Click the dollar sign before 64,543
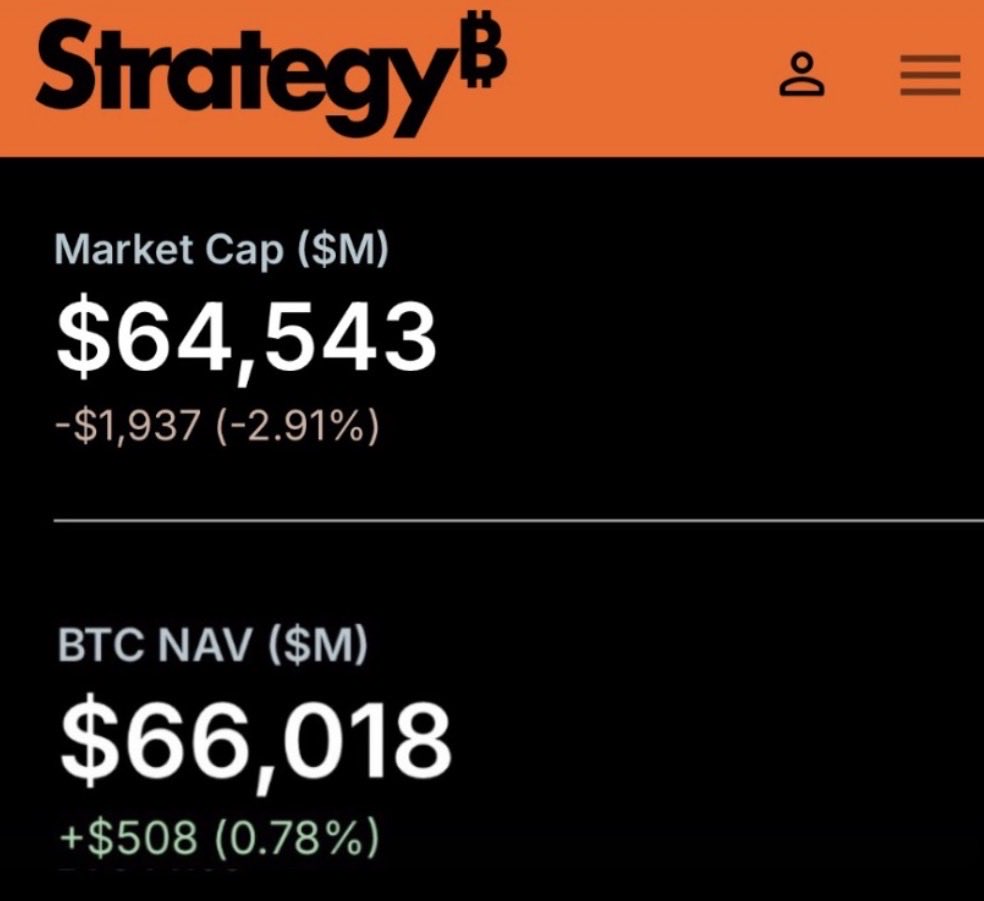 click(x=84, y=336)
